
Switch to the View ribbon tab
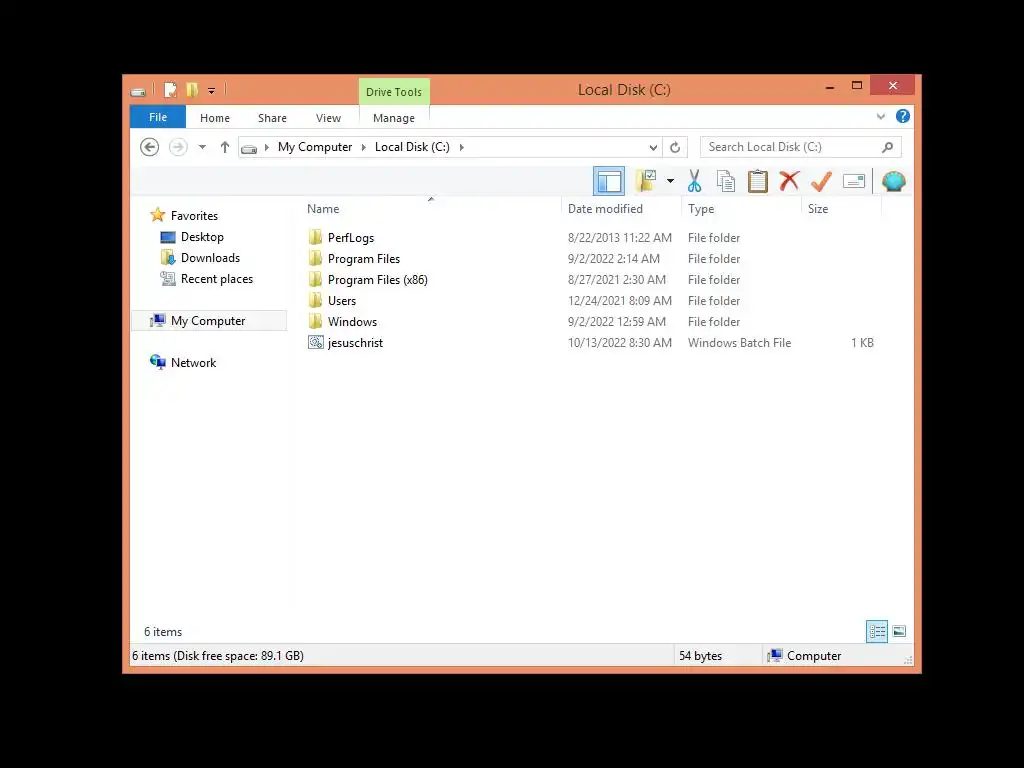tap(328, 118)
